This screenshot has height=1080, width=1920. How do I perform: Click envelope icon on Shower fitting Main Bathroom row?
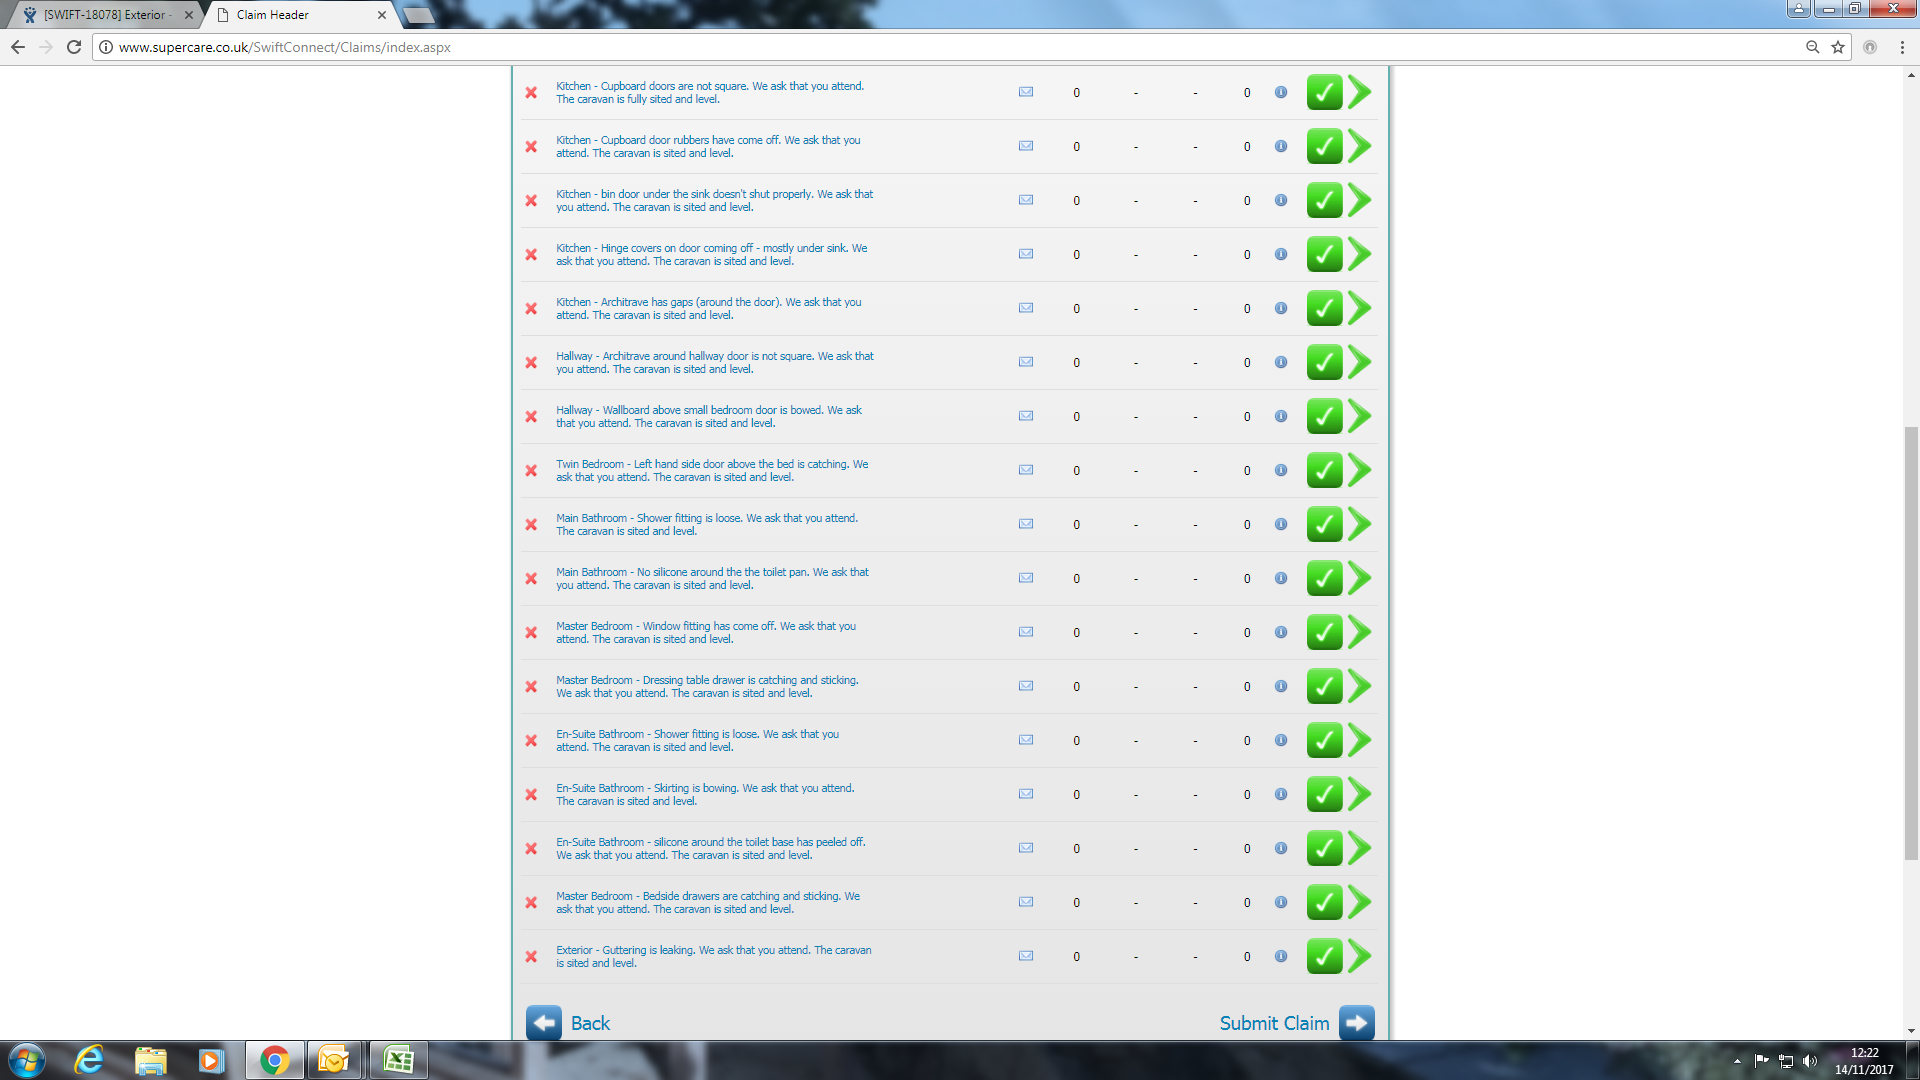click(1026, 524)
